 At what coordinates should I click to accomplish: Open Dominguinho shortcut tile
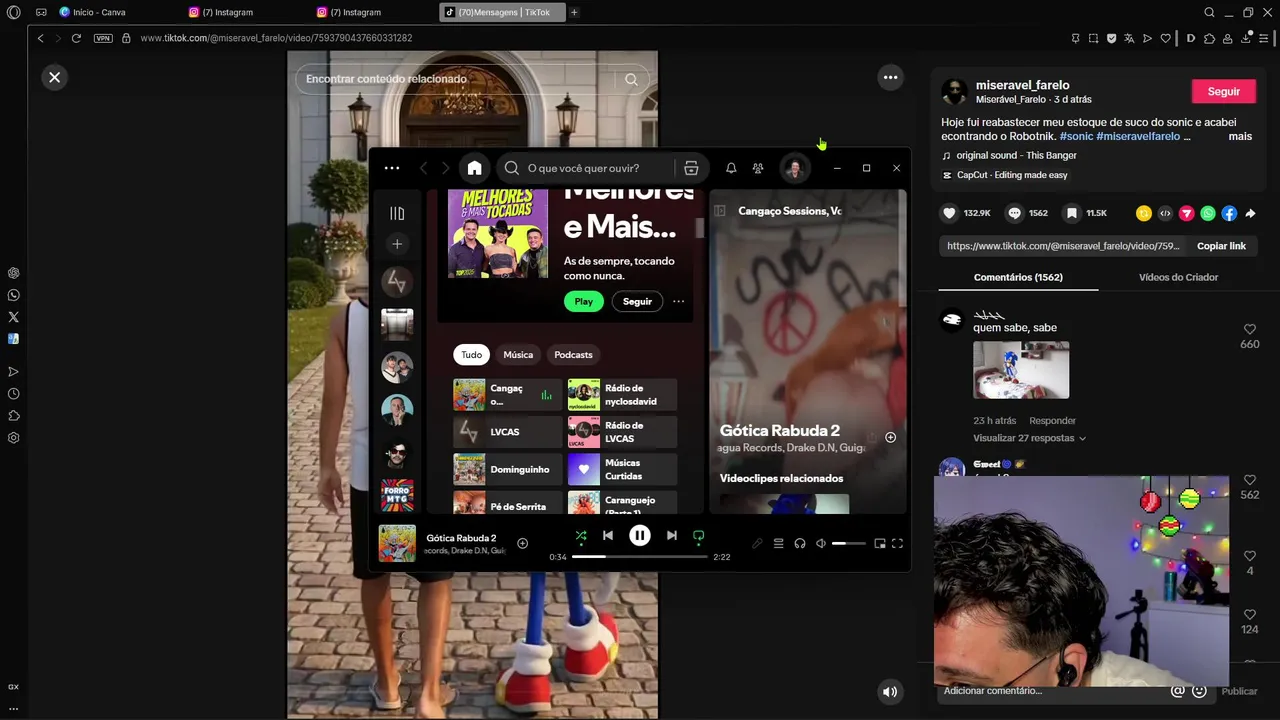(507, 469)
